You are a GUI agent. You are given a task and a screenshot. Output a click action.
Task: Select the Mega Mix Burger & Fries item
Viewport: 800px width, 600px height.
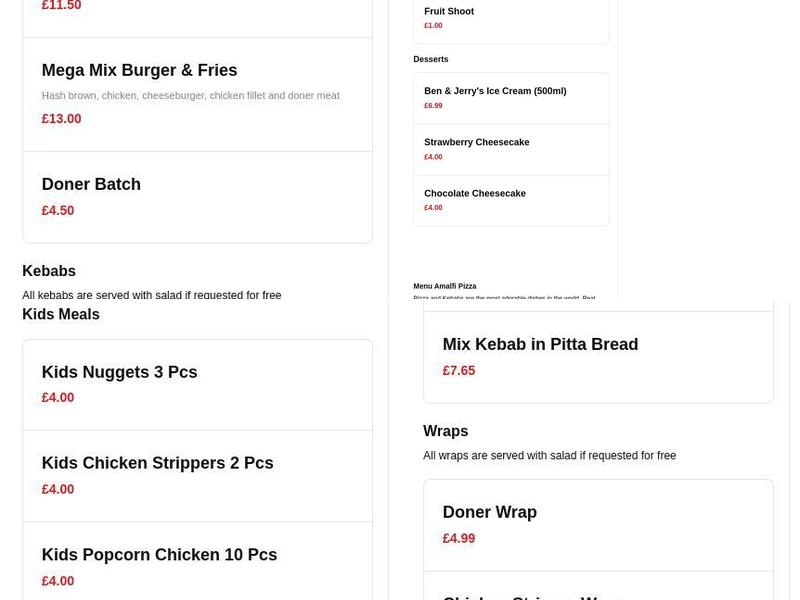pos(139,71)
